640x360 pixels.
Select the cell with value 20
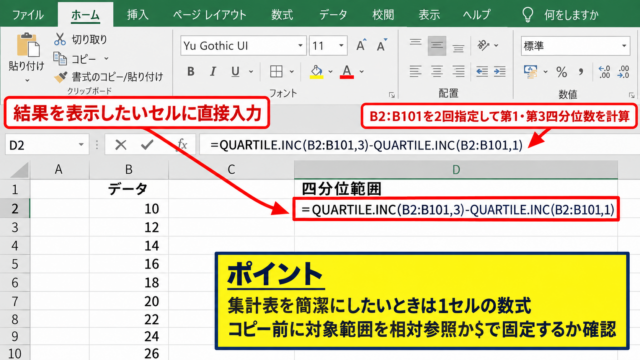pyautogui.click(x=129, y=301)
